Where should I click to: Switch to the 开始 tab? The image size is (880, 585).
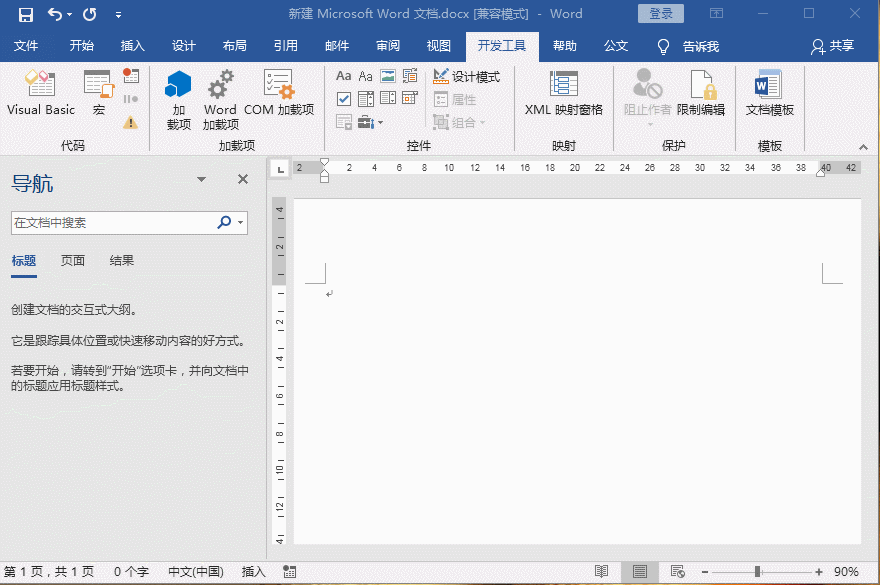click(81, 46)
